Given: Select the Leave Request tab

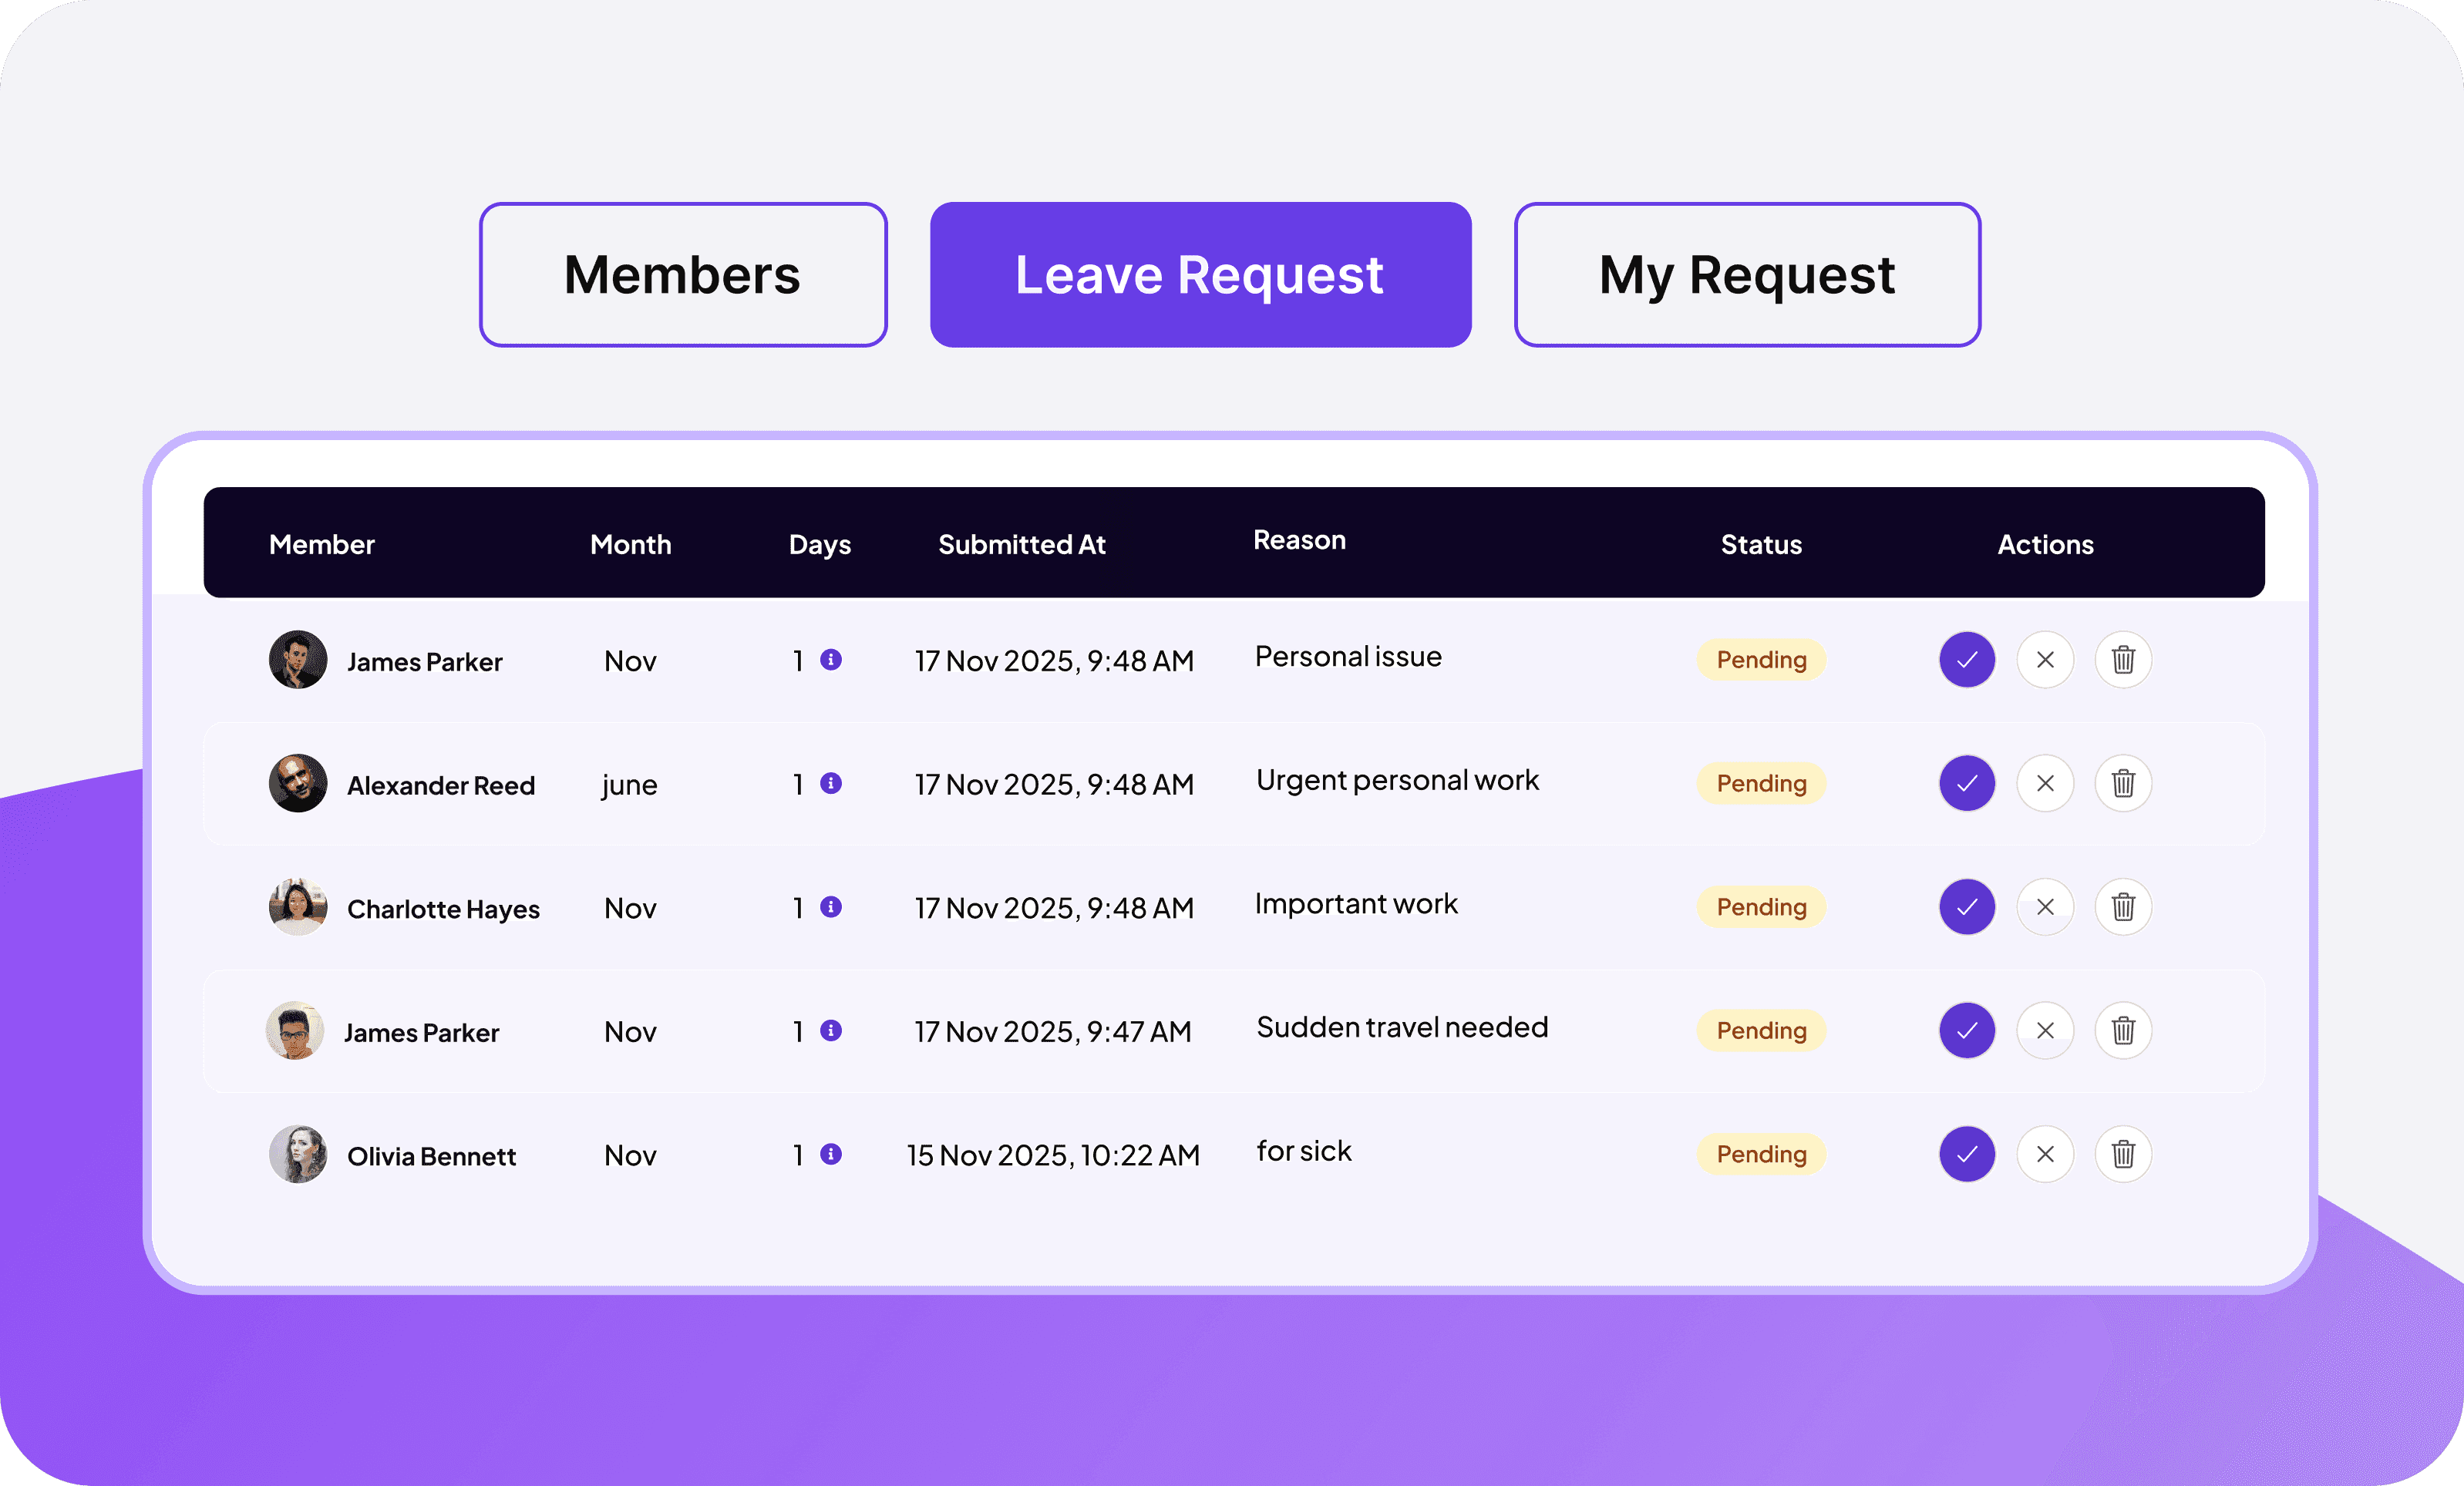Looking at the screenshot, I should click(1200, 274).
